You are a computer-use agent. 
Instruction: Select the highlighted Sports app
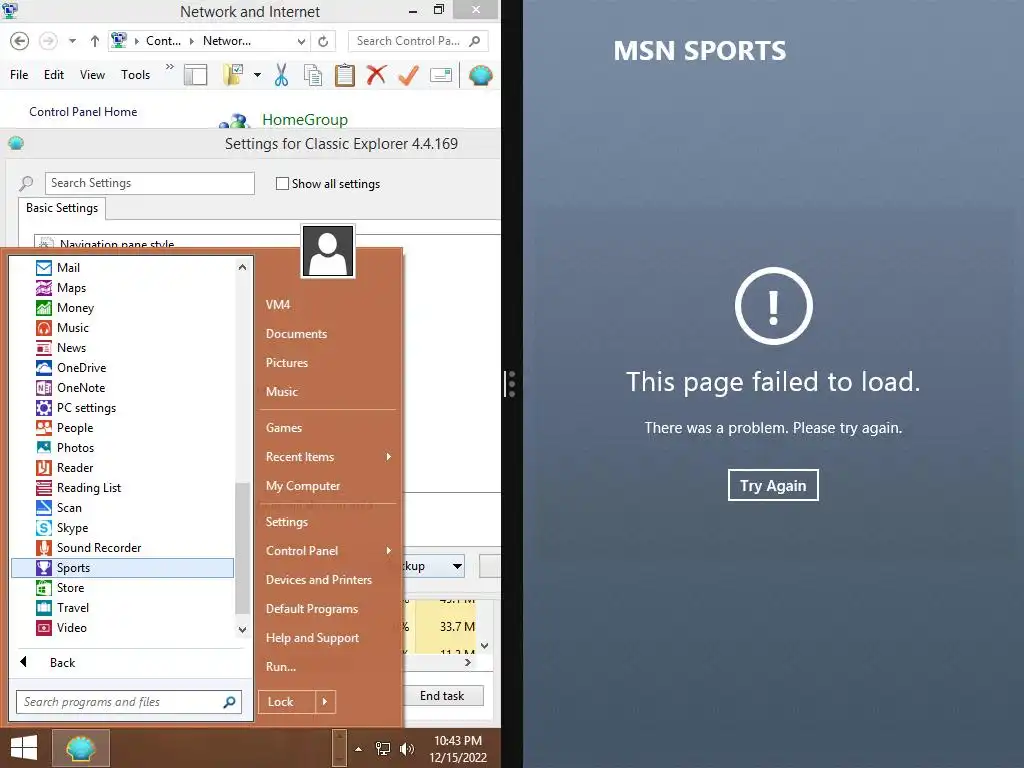[122, 568]
